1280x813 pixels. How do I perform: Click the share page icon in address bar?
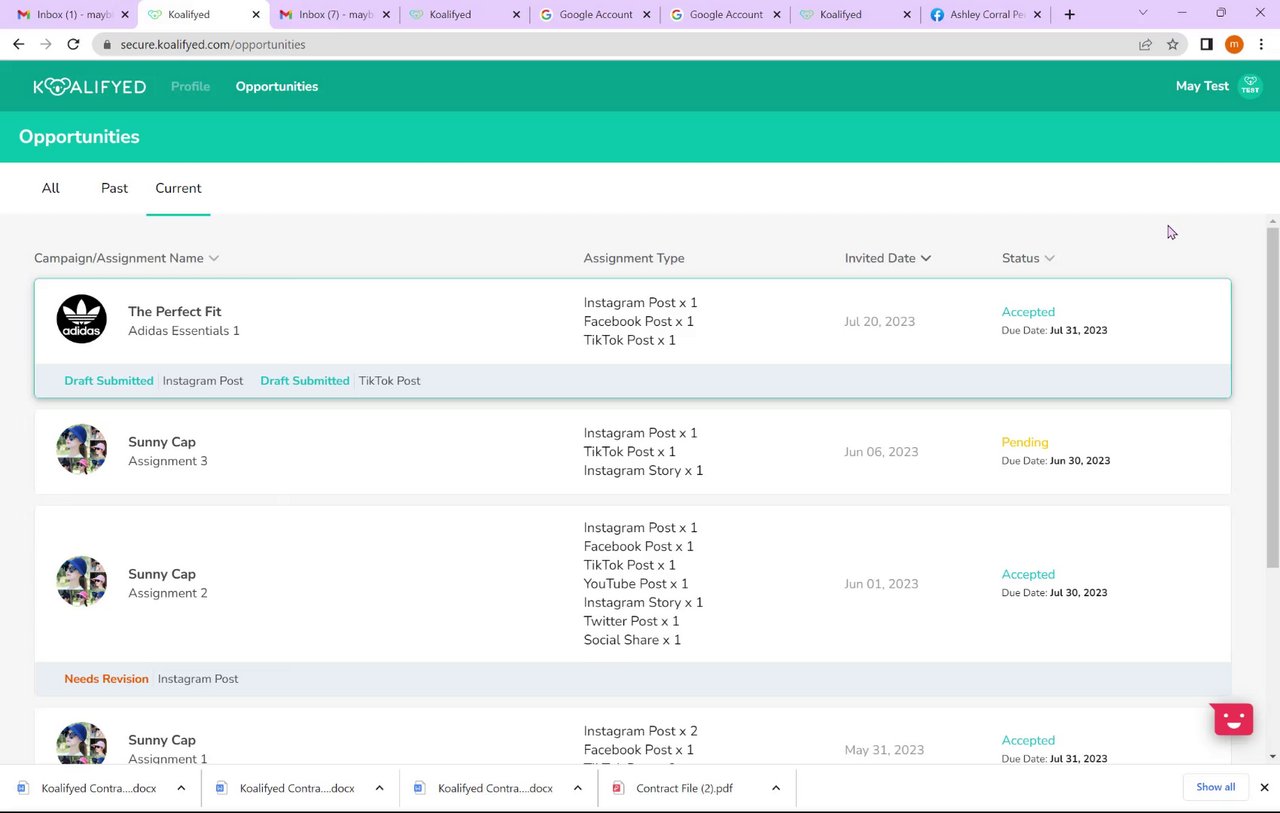pyautogui.click(x=1145, y=44)
